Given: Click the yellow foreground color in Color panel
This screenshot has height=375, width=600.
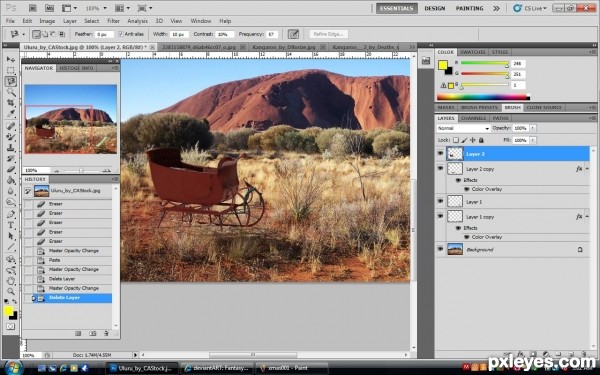Looking at the screenshot, I should click(x=442, y=65).
